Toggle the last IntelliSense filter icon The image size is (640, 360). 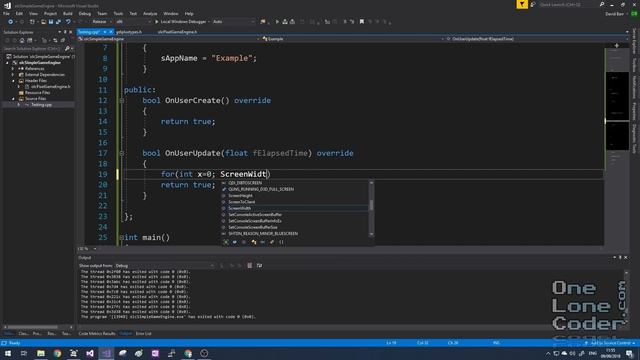click(x=281, y=242)
